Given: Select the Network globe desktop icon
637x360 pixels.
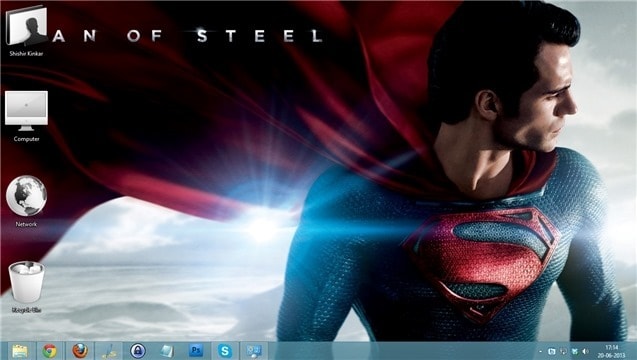Looking at the screenshot, I should click(x=26, y=196).
